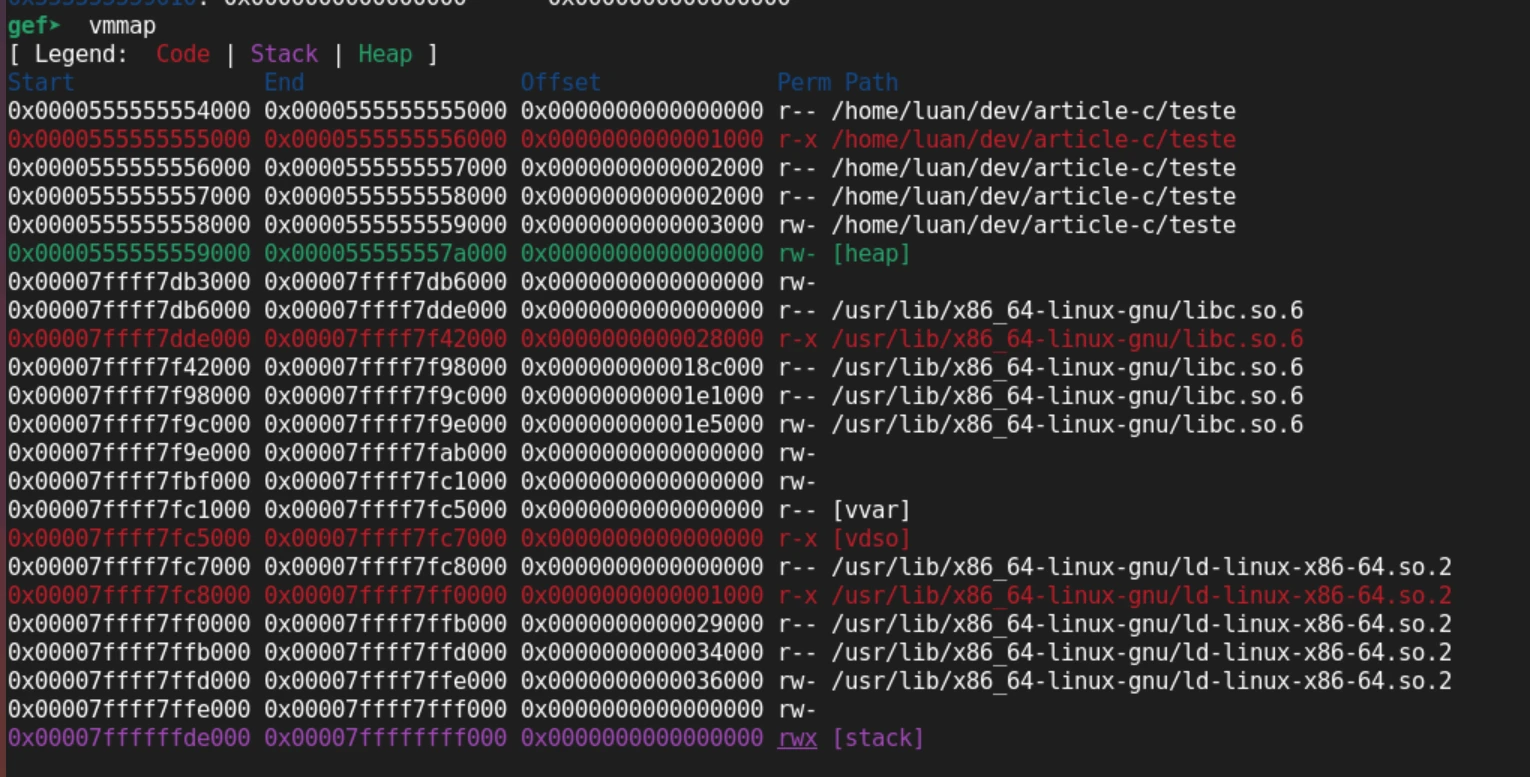Screen dimensions: 1530x777
Task: Click the Perm Path column header
Action: [x=838, y=83]
